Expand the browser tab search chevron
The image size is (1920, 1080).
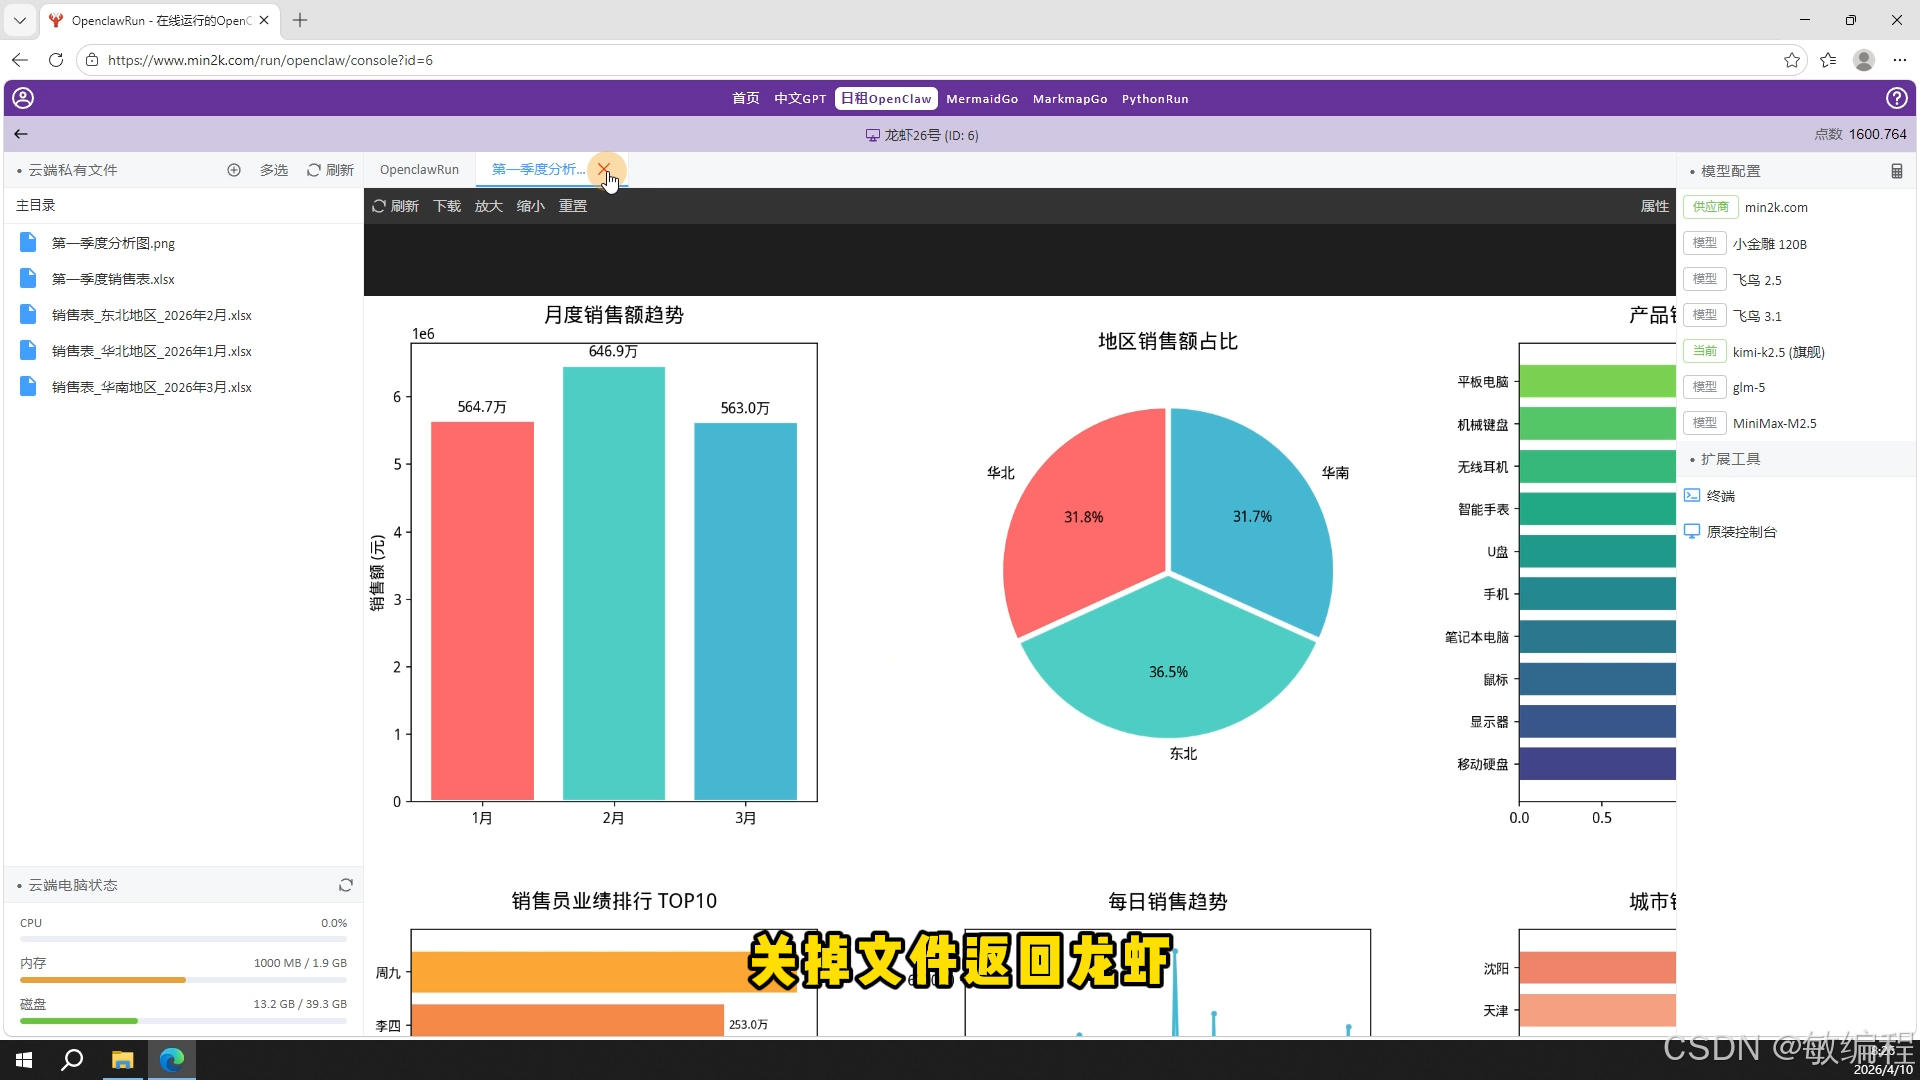pyautogui.click(x=19, y=20)
